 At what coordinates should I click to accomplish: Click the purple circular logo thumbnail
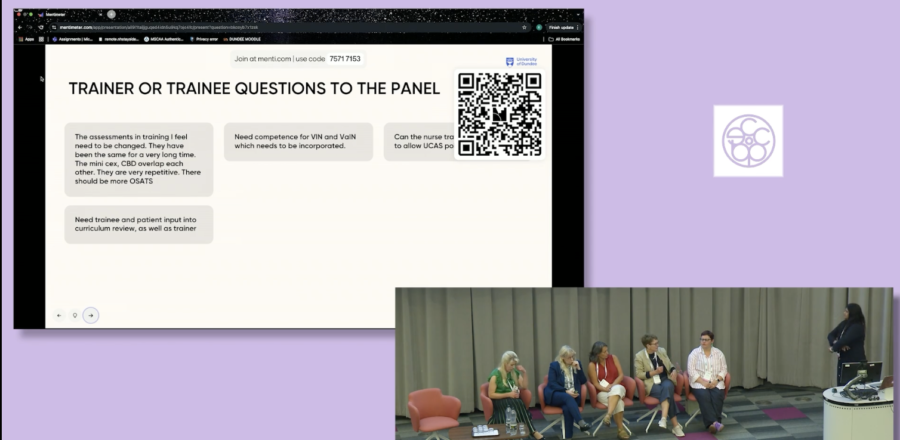(748, 141)
